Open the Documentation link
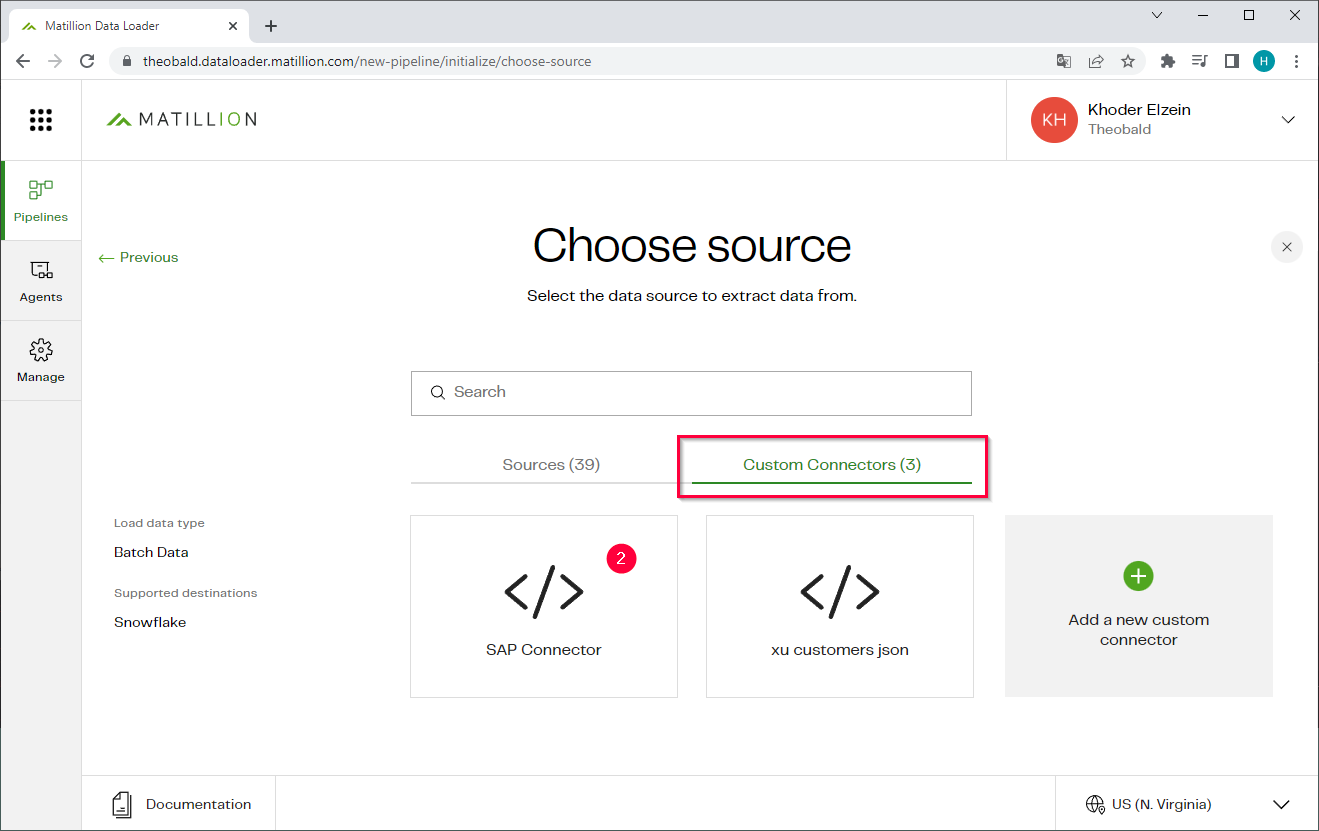The image size is (1319, 831). tap(180, 804)
